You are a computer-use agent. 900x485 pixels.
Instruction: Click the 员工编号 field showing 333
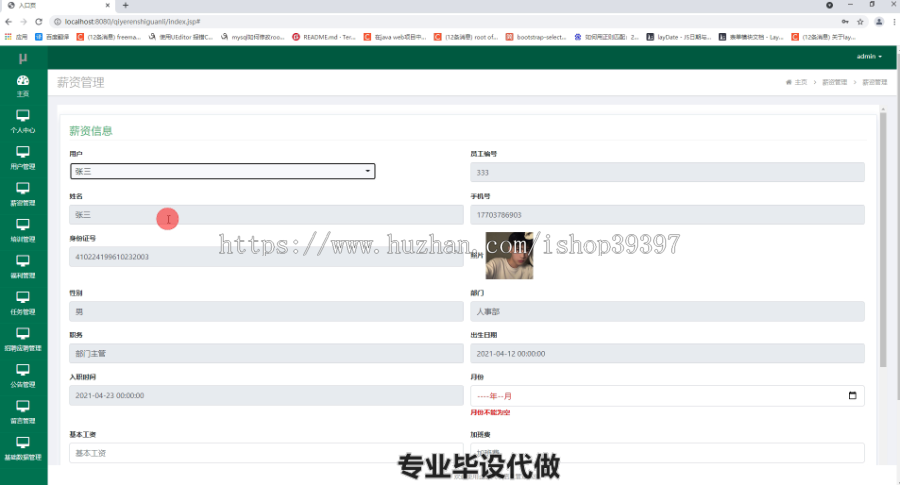[x=667, y=172]
